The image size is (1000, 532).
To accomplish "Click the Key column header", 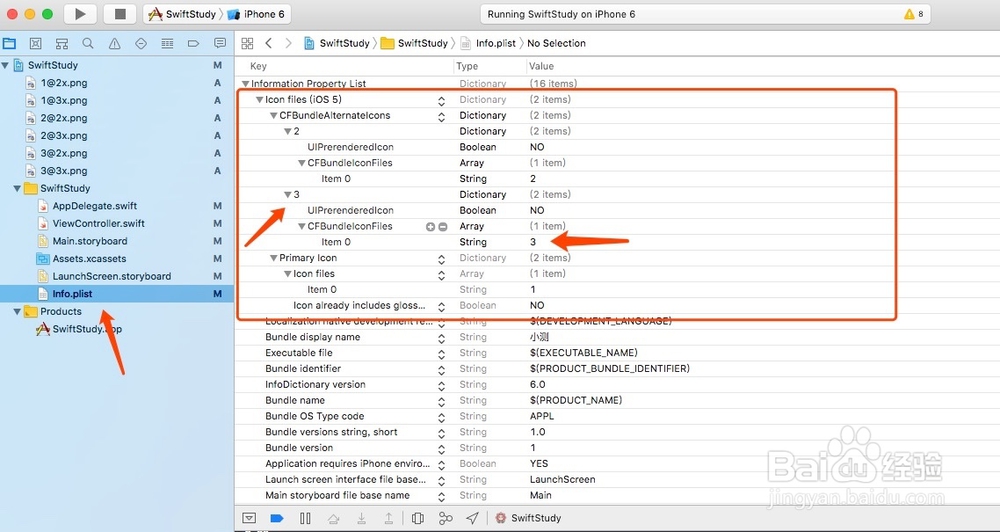I will (258, 66).
